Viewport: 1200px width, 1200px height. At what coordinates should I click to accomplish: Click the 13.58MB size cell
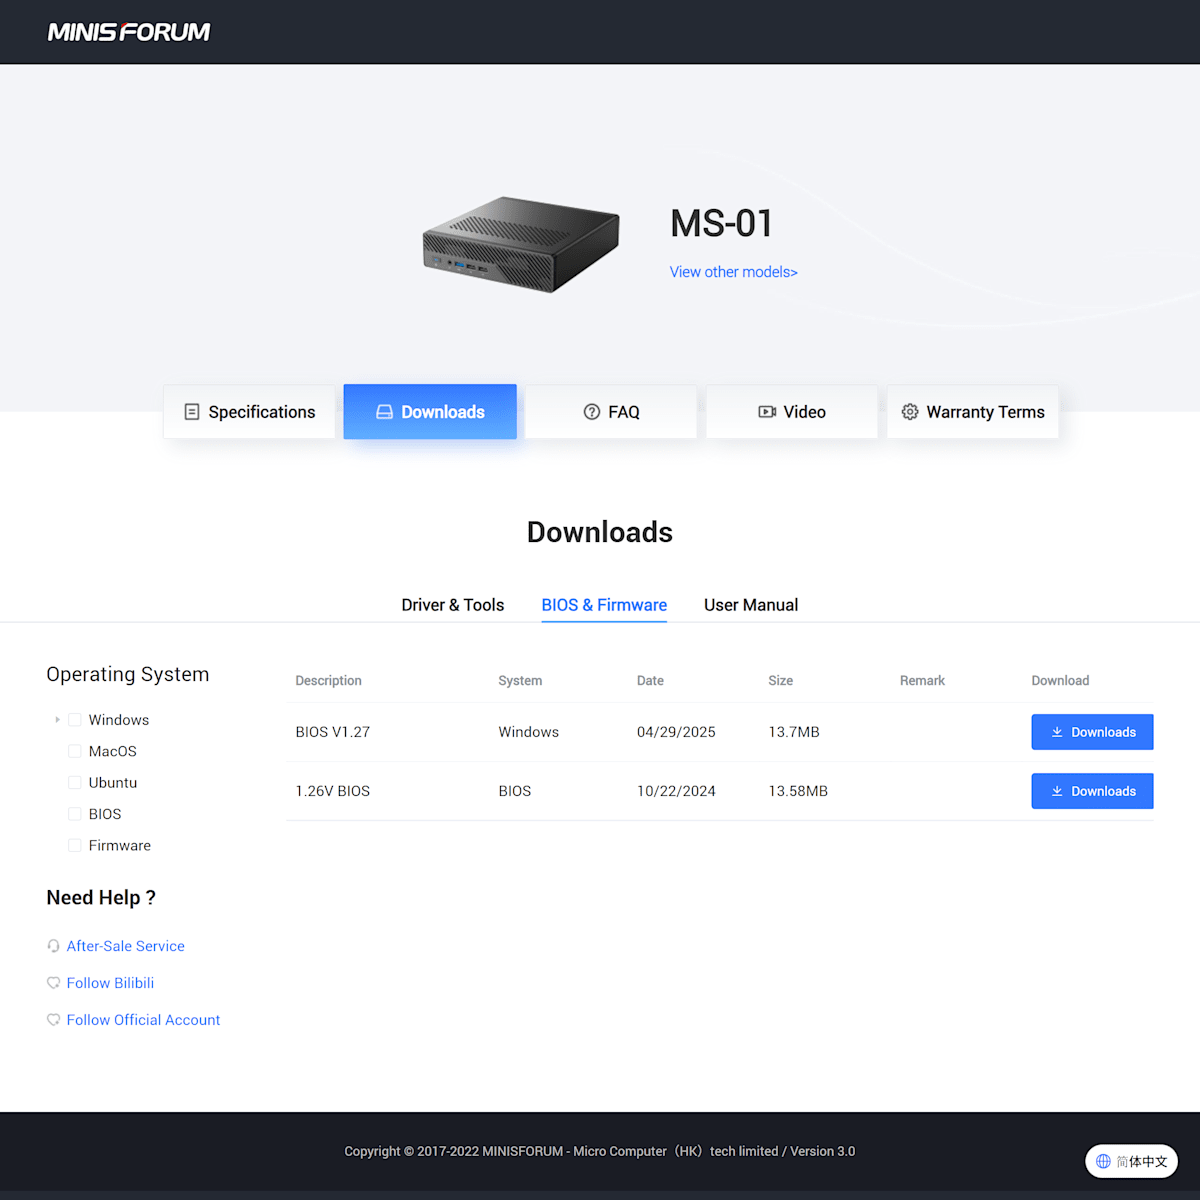coord(798,791)
